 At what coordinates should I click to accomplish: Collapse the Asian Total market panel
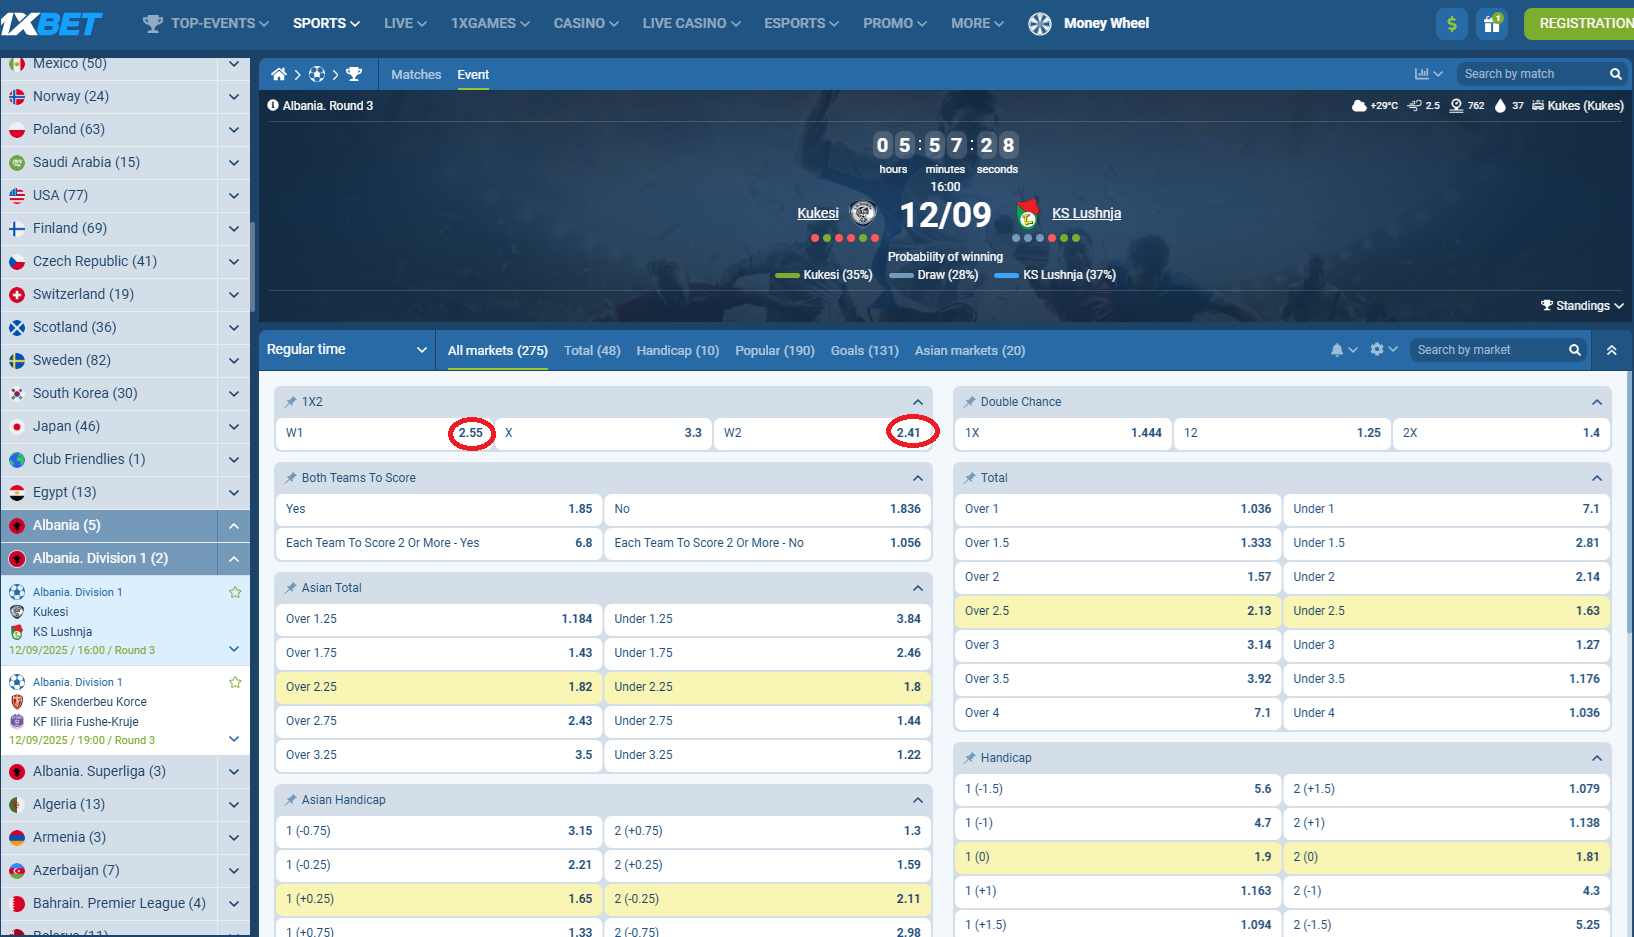[x=918, y=588]
